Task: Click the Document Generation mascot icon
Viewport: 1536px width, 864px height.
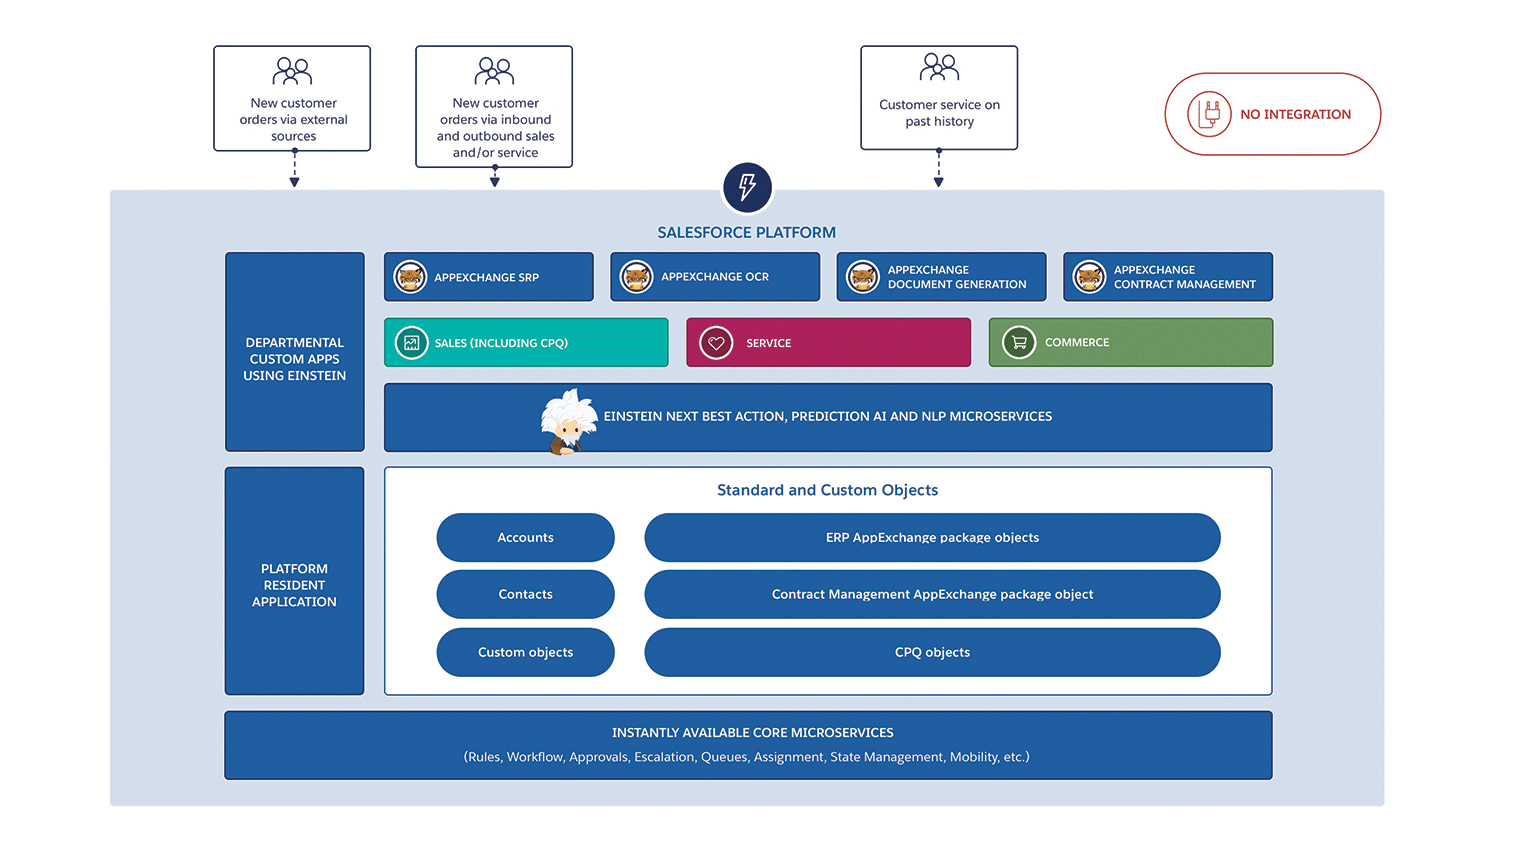Action: click(863, 277)
